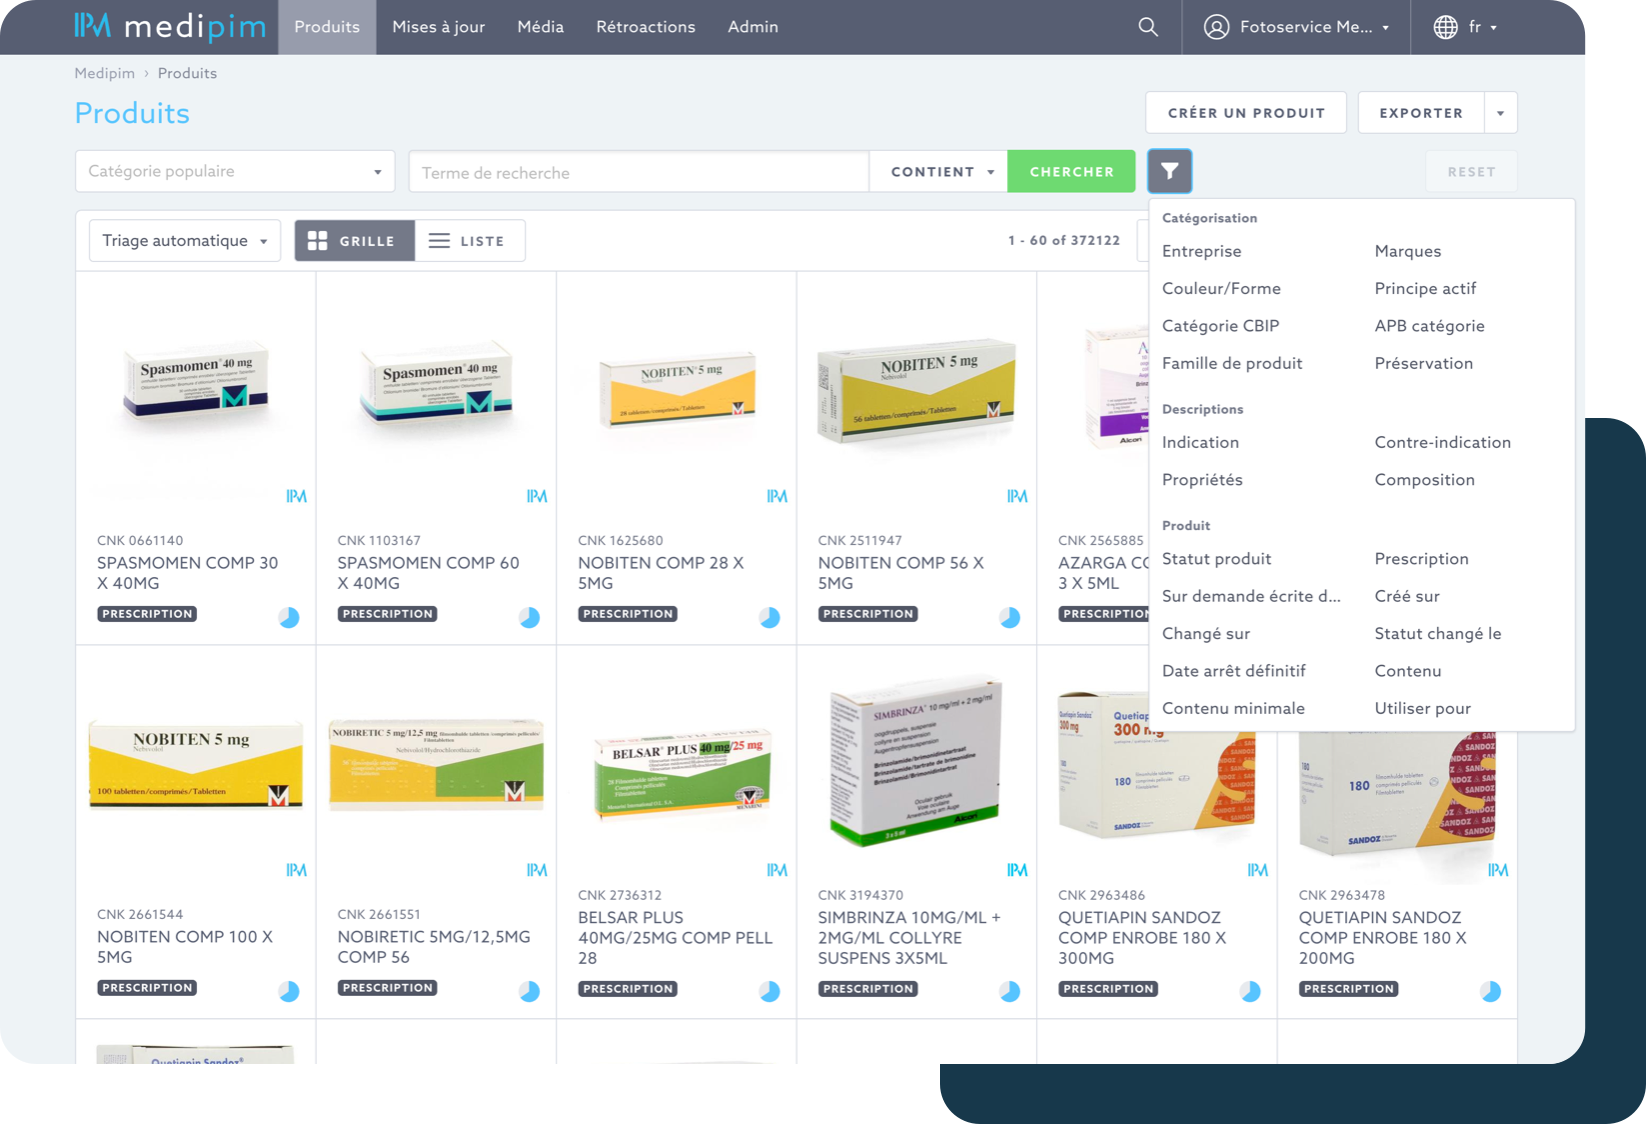Click IPM badge on Belsar Plus card
Viewport: 1646px width, 1124px height.
tap(777, 870)
